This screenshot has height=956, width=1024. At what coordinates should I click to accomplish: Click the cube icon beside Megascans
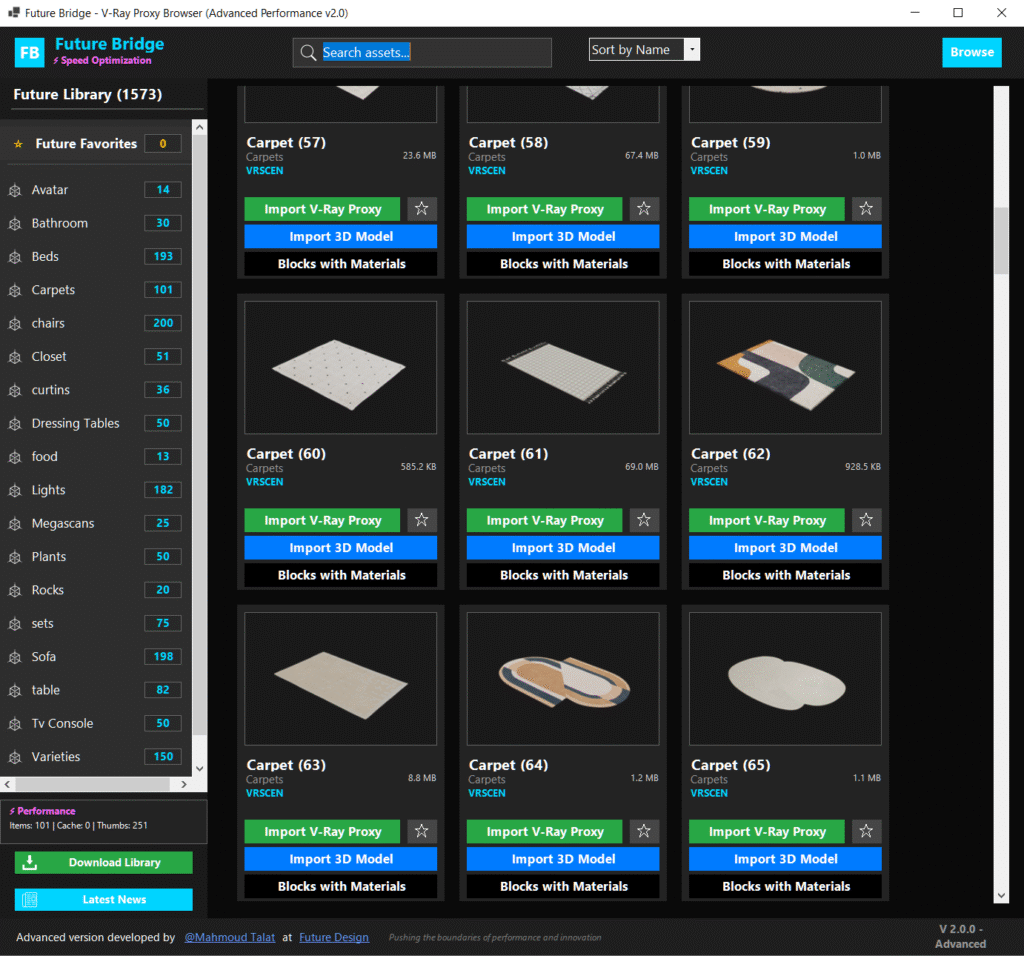(15, 524)
